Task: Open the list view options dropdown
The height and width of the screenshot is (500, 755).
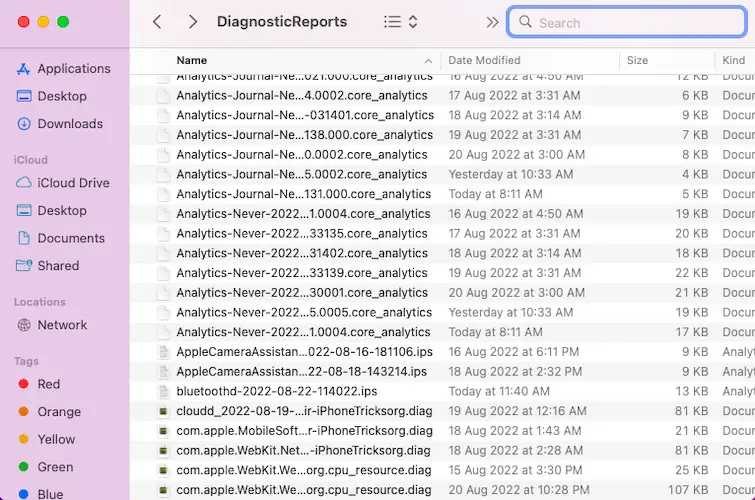Action: [400, 22]
